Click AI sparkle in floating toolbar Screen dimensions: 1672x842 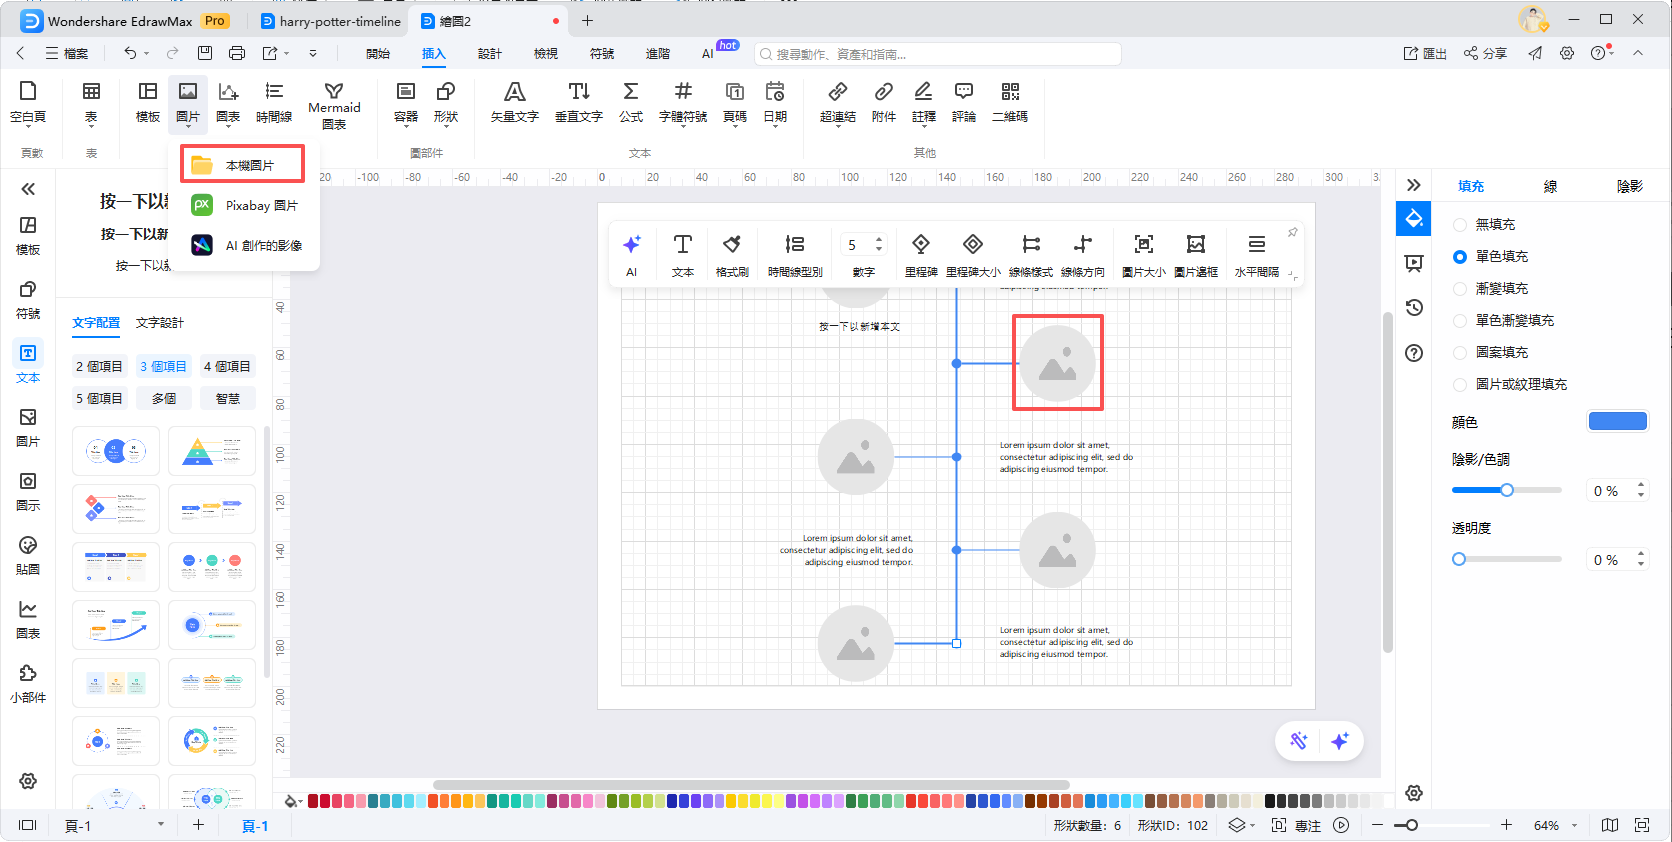coord(632,255)
